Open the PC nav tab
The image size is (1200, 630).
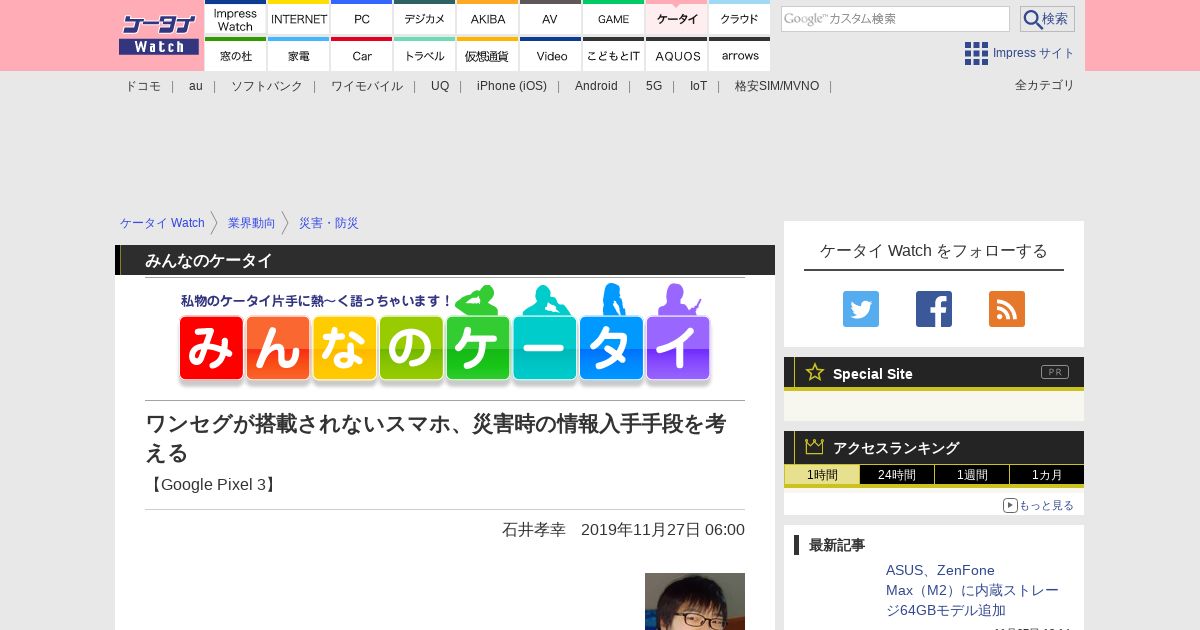362,18
